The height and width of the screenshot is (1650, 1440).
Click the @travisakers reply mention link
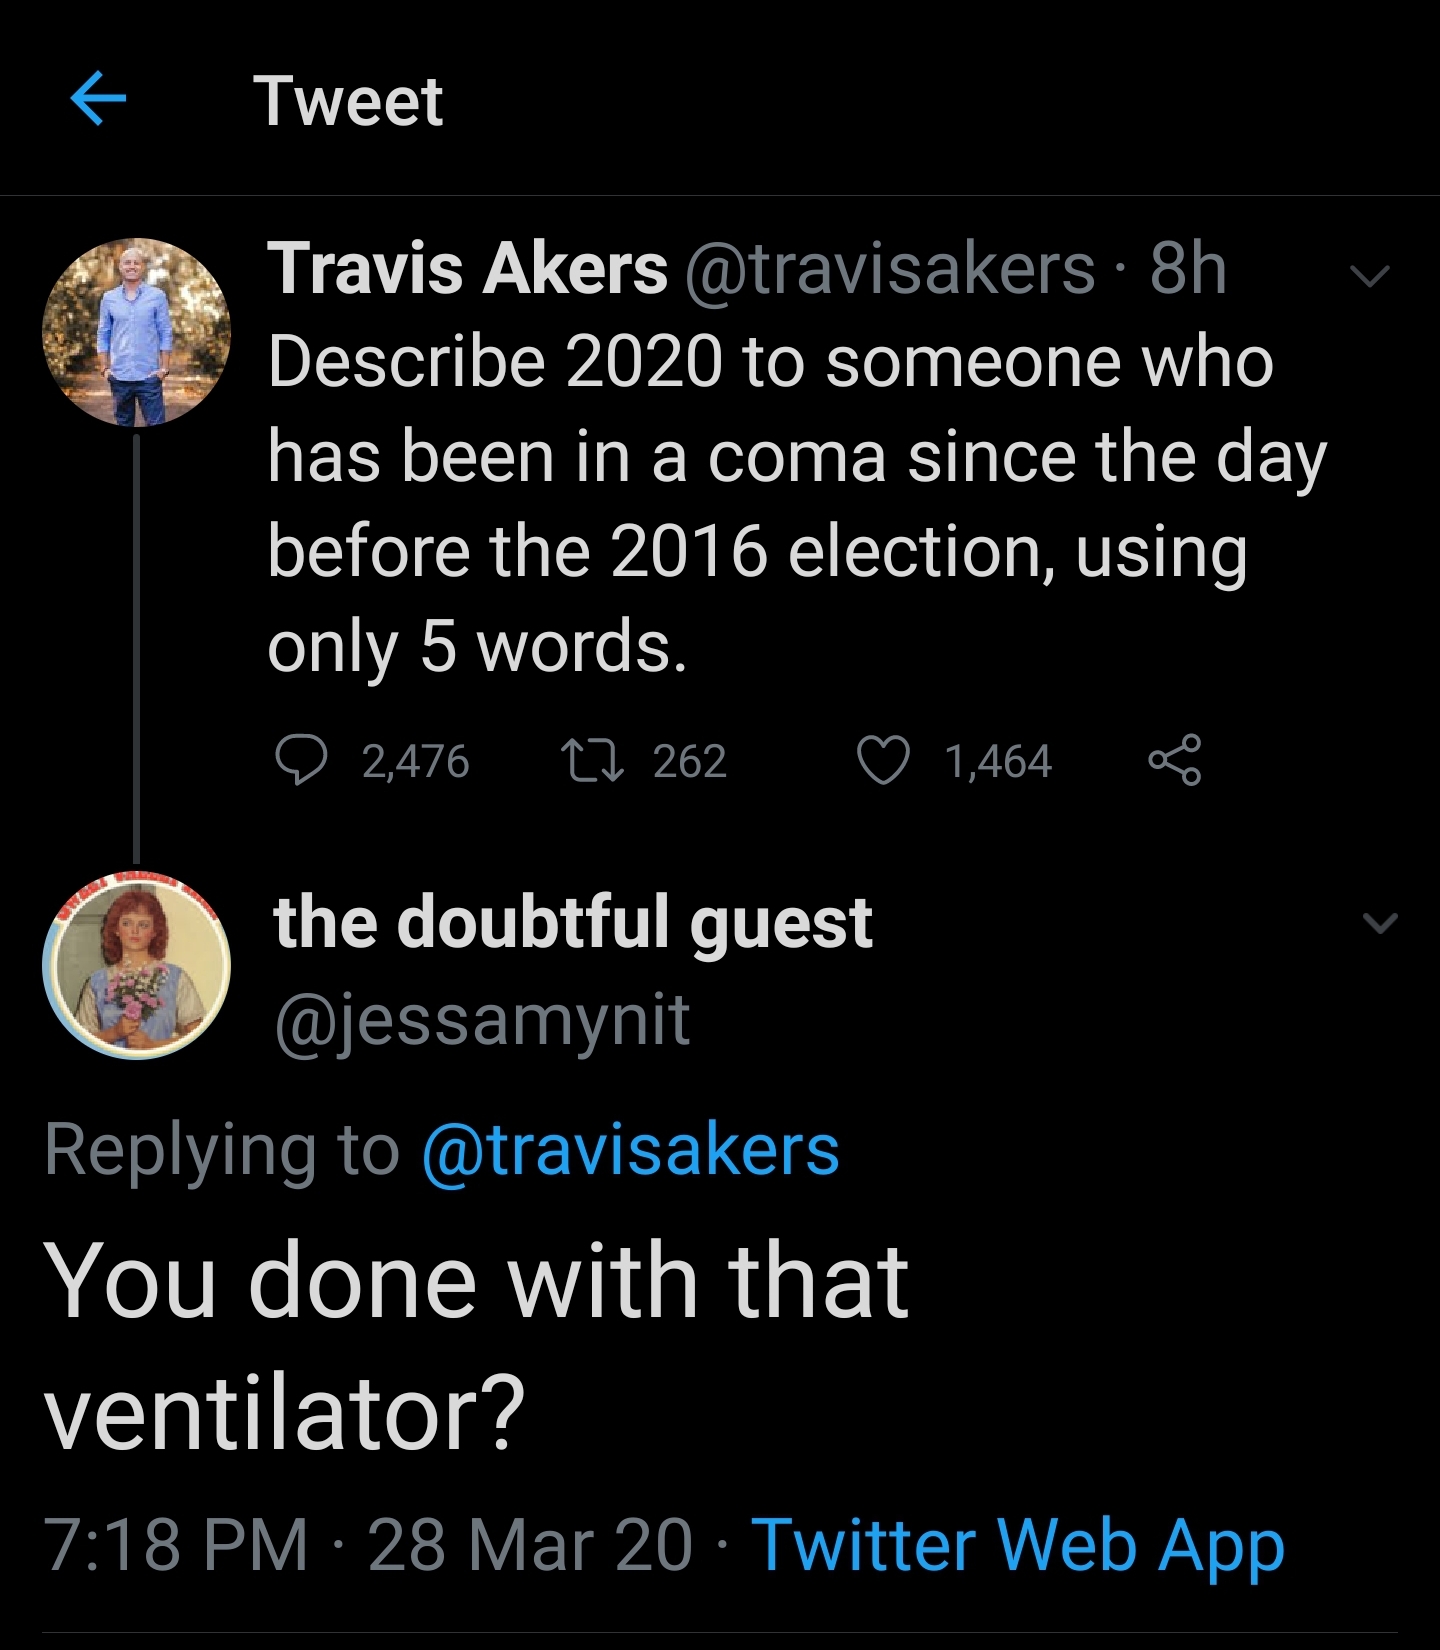tap(630, 1150)
